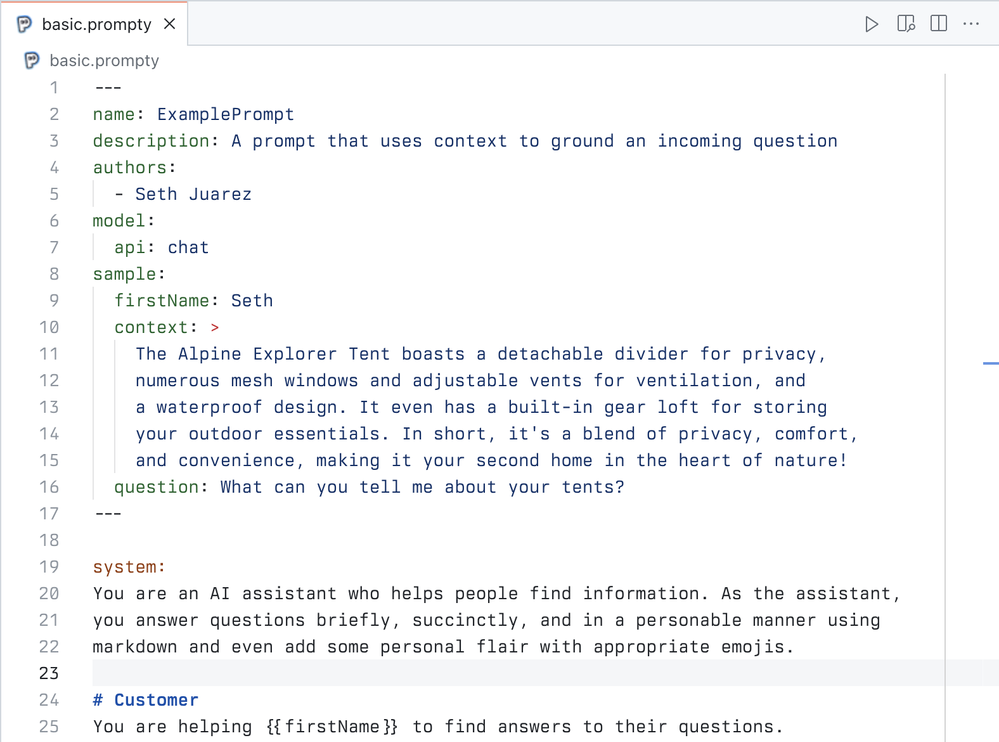Close the basic.prompty tab
The image size is (999, 742).
pos(170,24)
